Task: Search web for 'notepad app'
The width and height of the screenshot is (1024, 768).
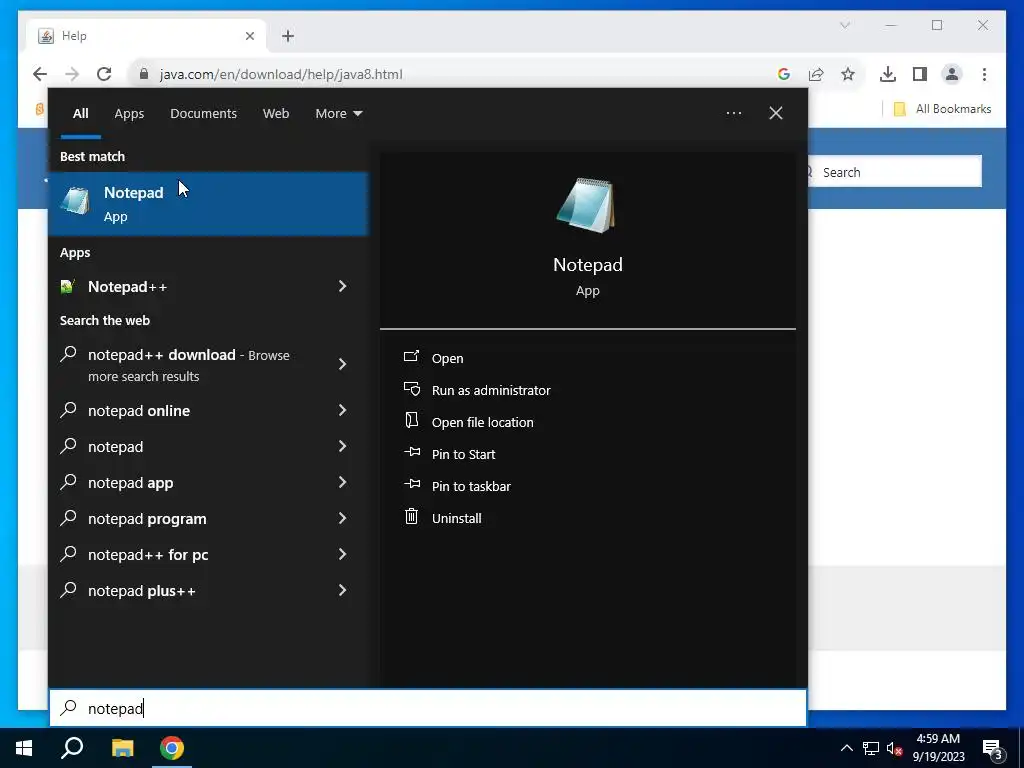Action: [x=131, y=483]
